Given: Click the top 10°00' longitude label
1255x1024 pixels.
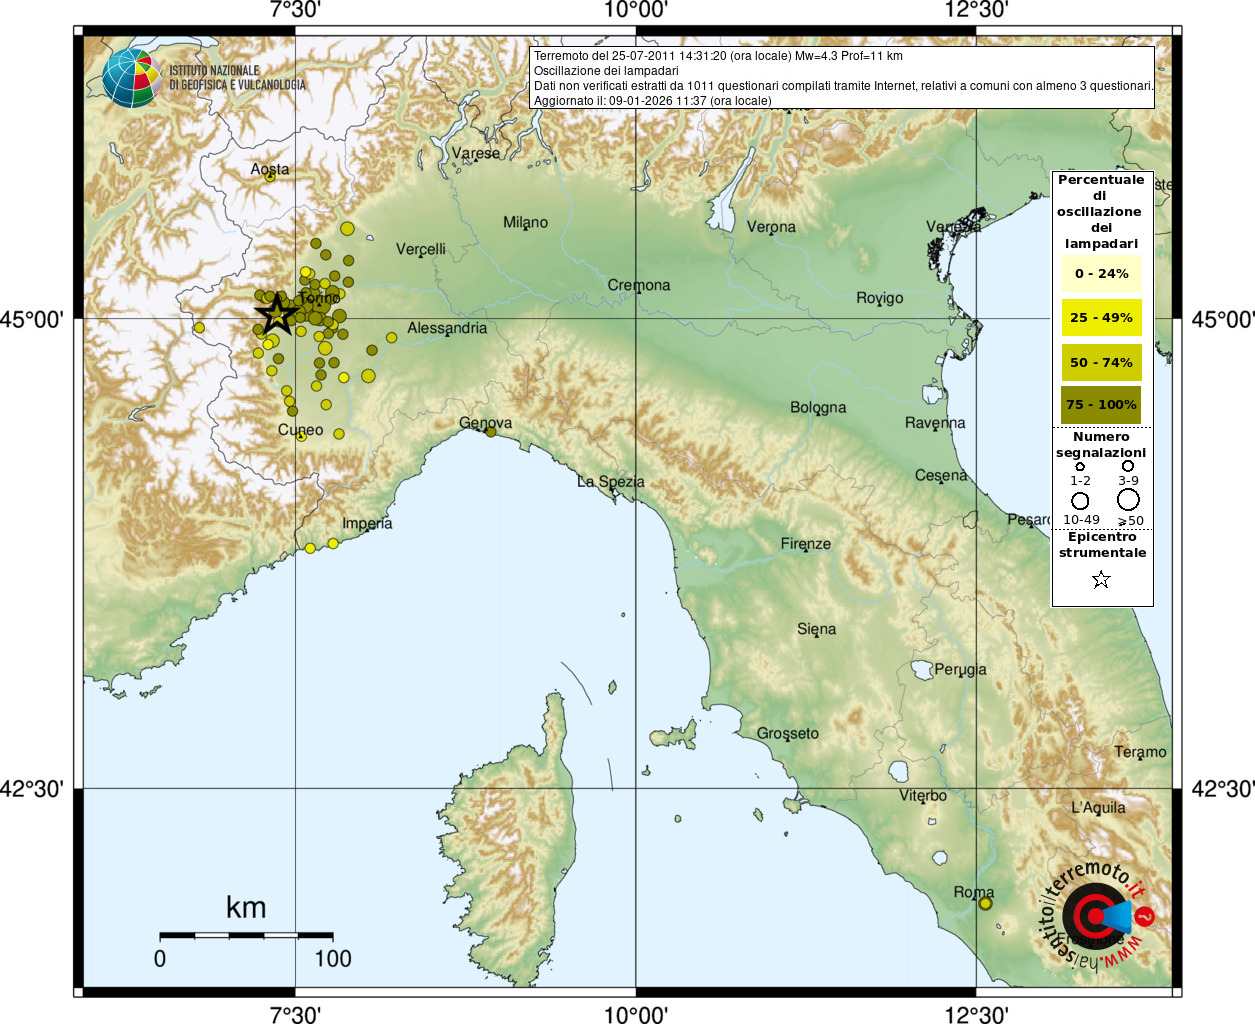Looking at the screenshot, I should [636, 10].
